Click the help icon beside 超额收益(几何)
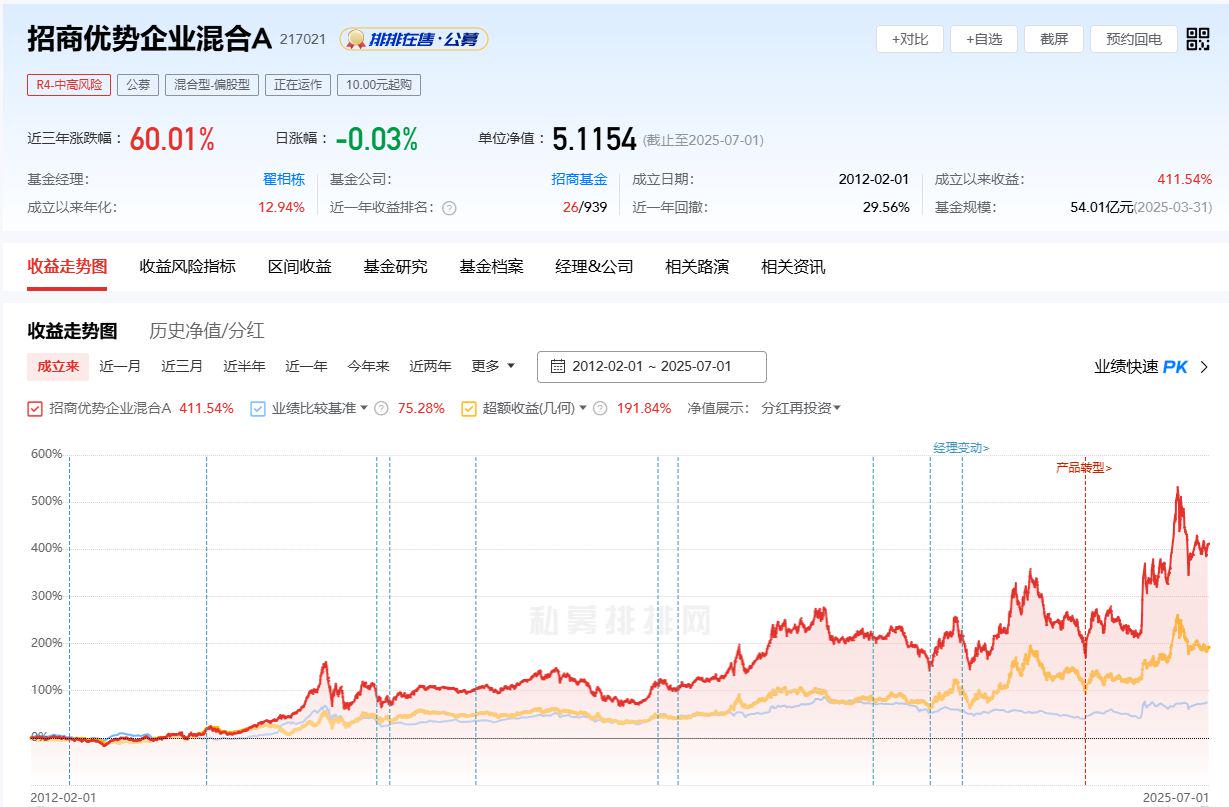 (600, 408)
